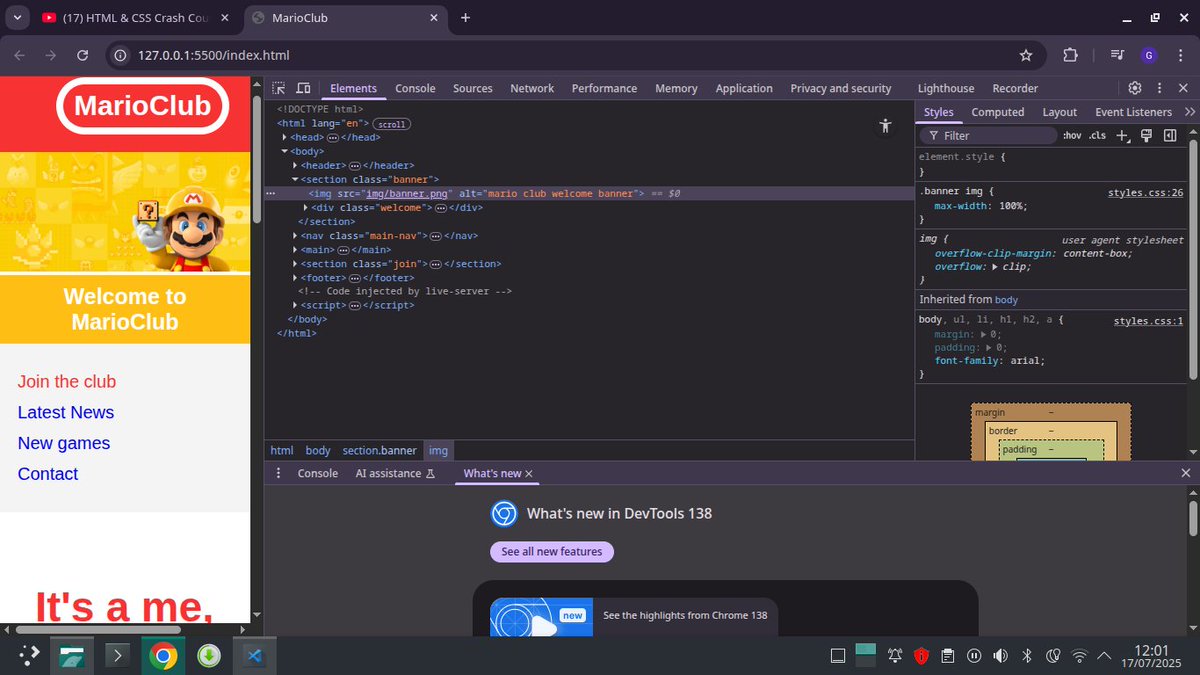Expand the head element node

pyautogui.click(x=285, y=137)
